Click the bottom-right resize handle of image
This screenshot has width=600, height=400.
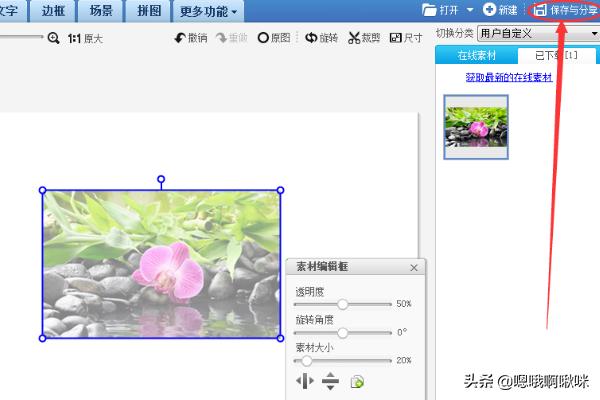tap(280, 338)
